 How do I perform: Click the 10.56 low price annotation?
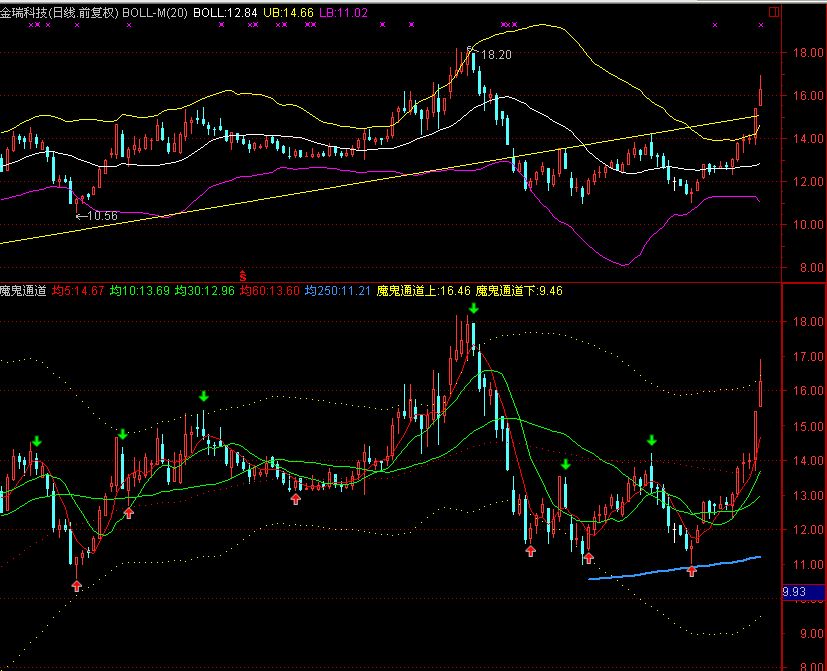pyautogui.click(x=102, y=216)
